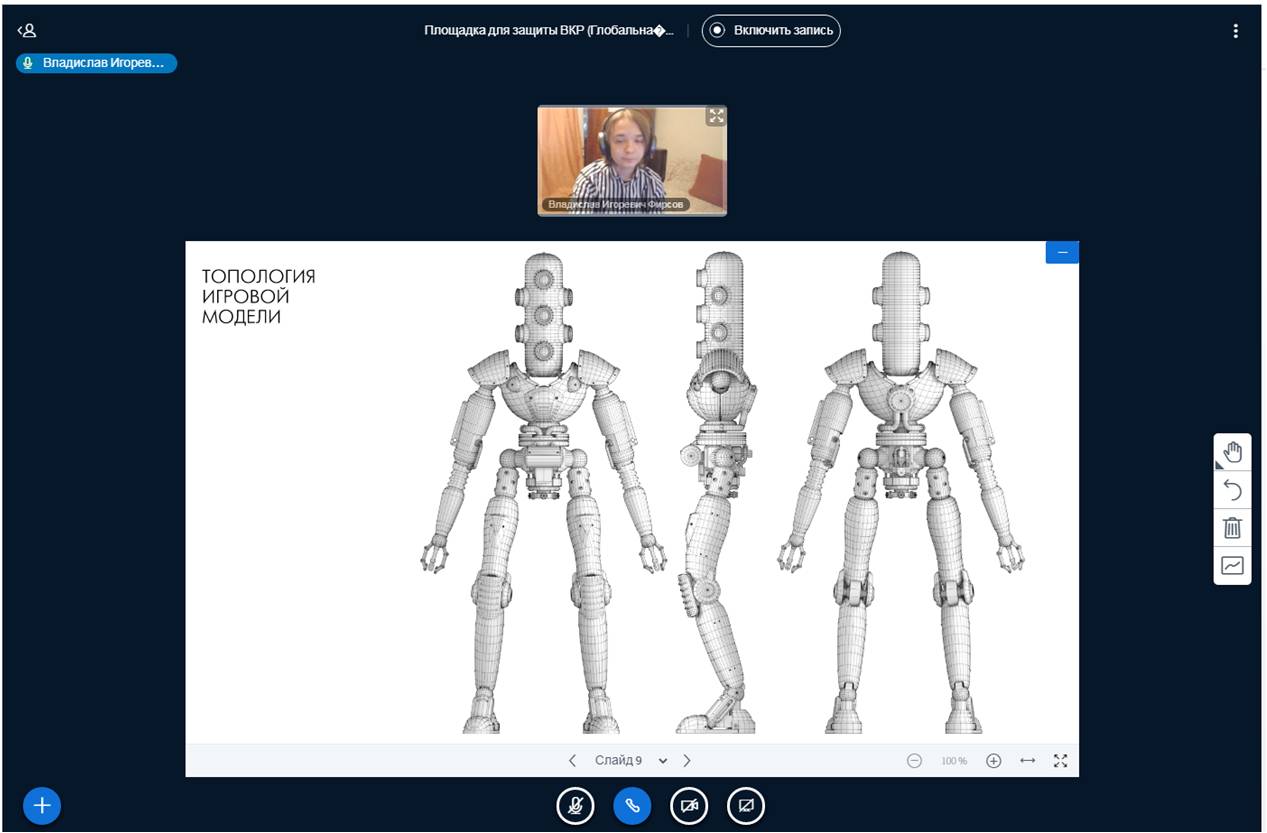This screenshot has width=1267, height=833.
Task: Turn on multi-user whiteboard mode
Action: [1232, 566]
